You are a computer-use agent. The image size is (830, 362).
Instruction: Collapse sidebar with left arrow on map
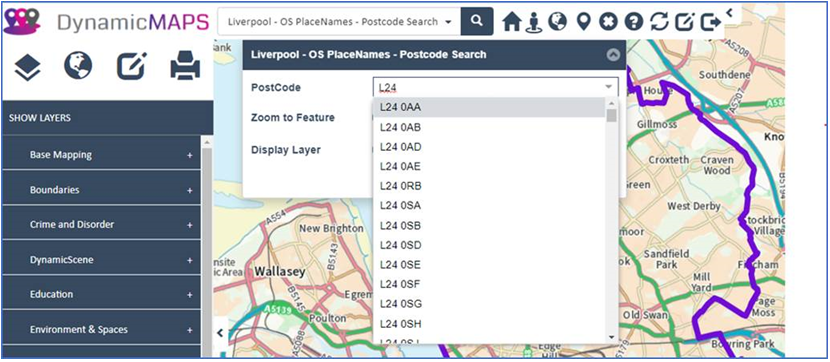220,332
